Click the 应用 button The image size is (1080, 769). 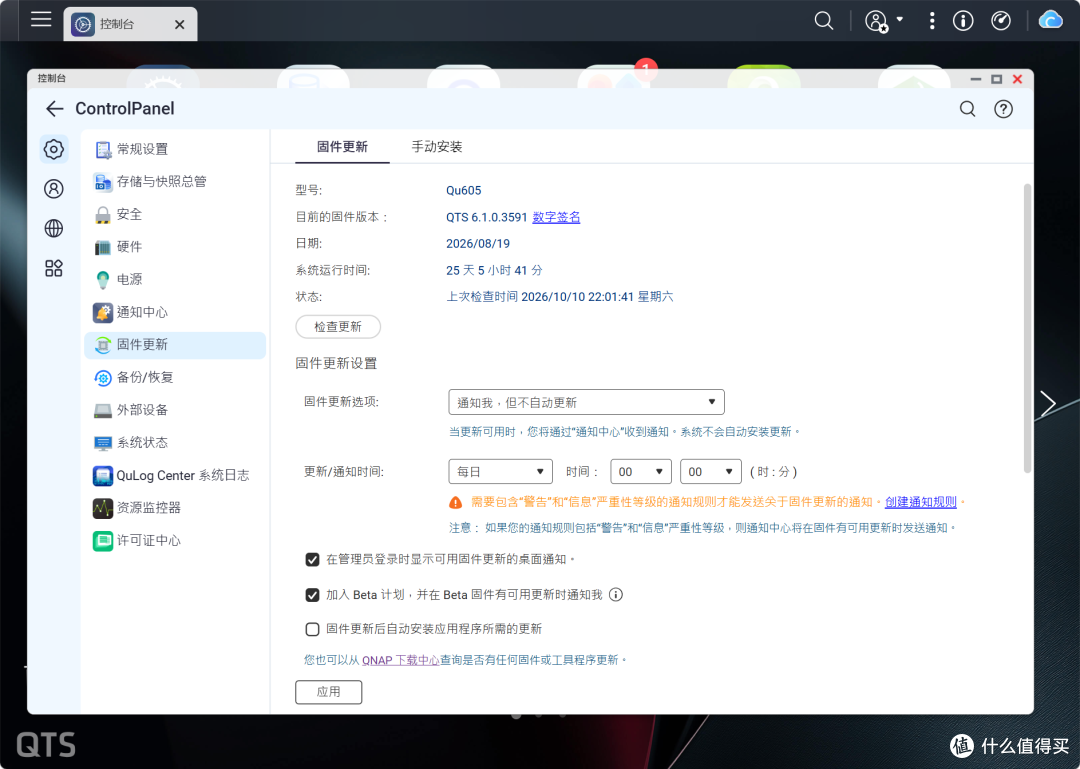[329, 692]
